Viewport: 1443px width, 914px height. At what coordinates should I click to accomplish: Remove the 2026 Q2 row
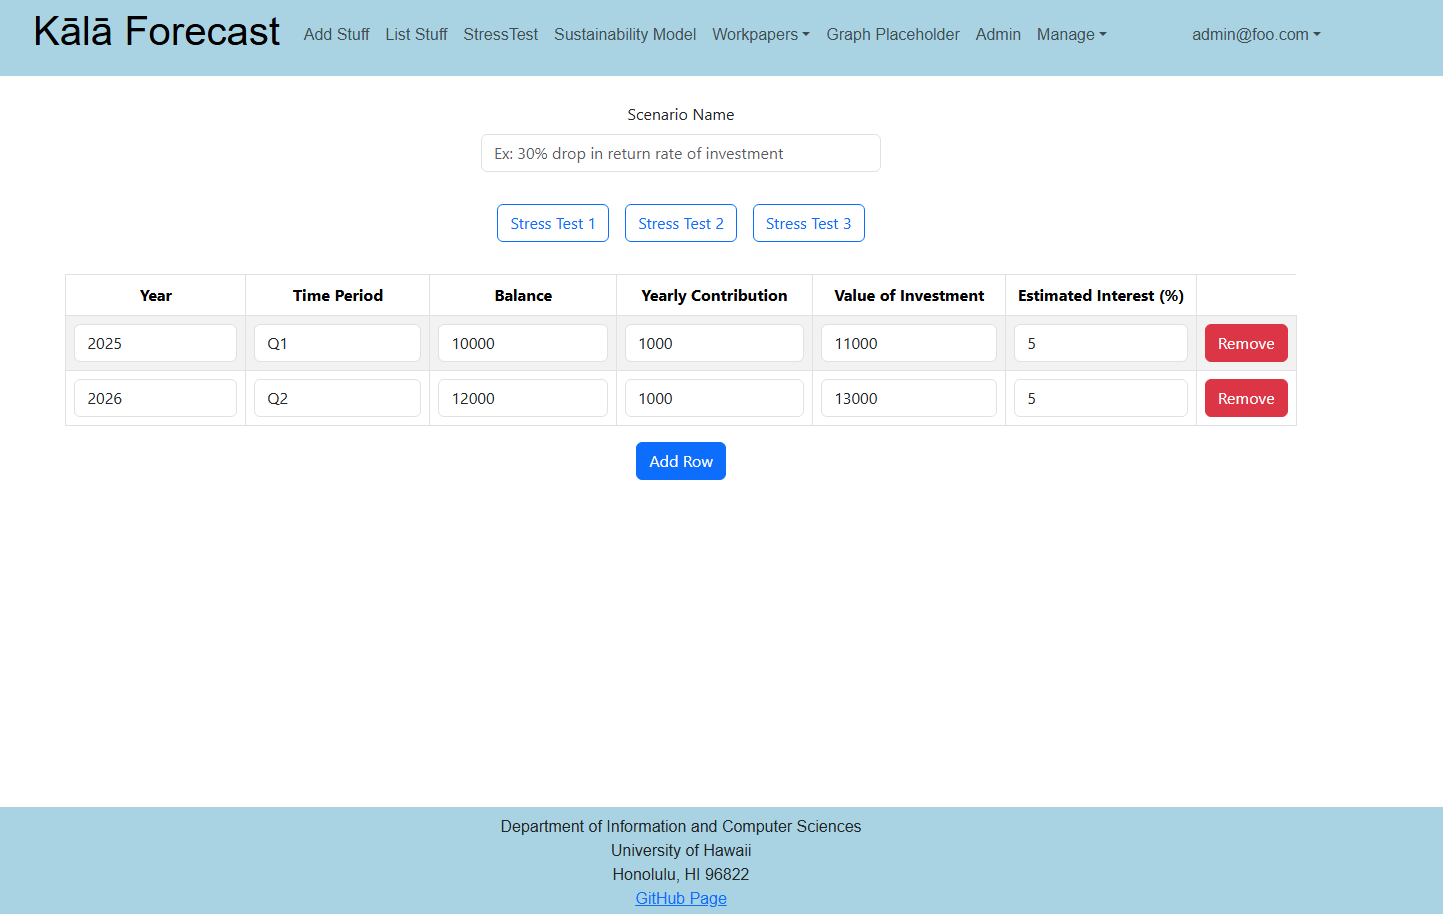tap(1245, 398)
